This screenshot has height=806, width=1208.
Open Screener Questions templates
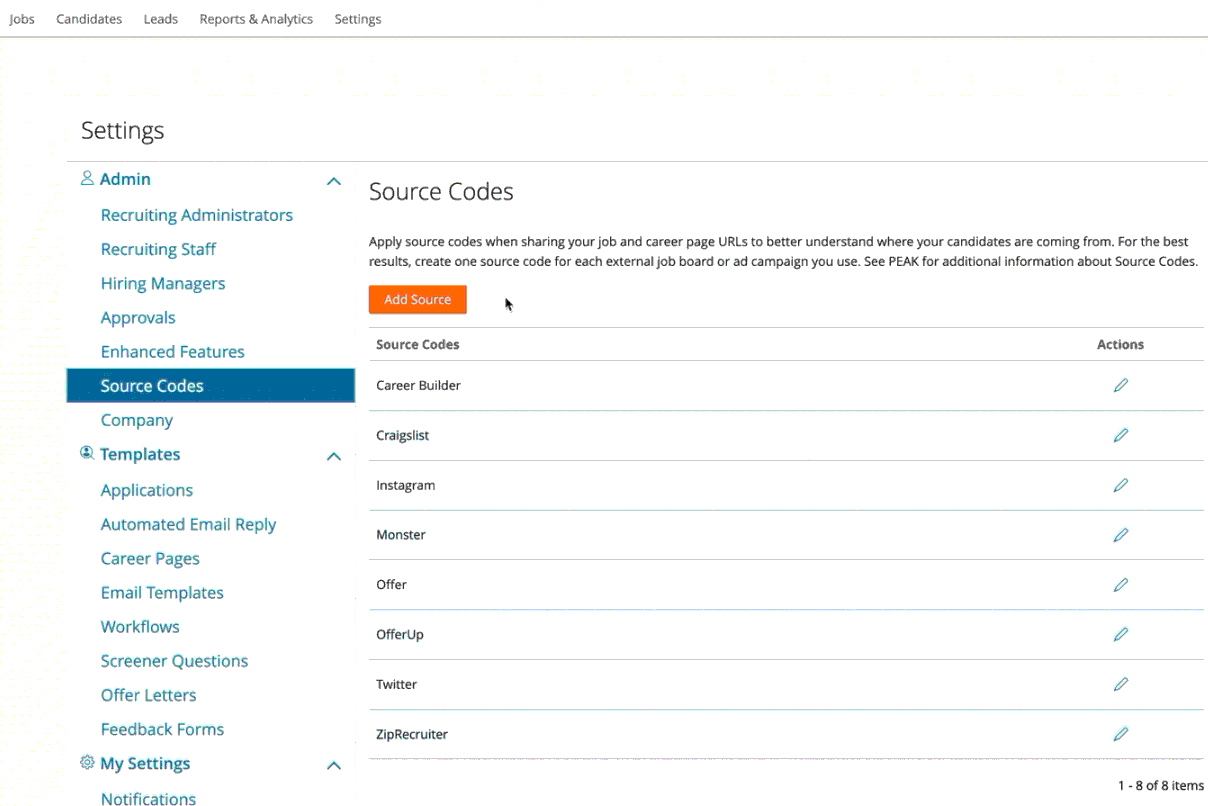coord(174,660)
